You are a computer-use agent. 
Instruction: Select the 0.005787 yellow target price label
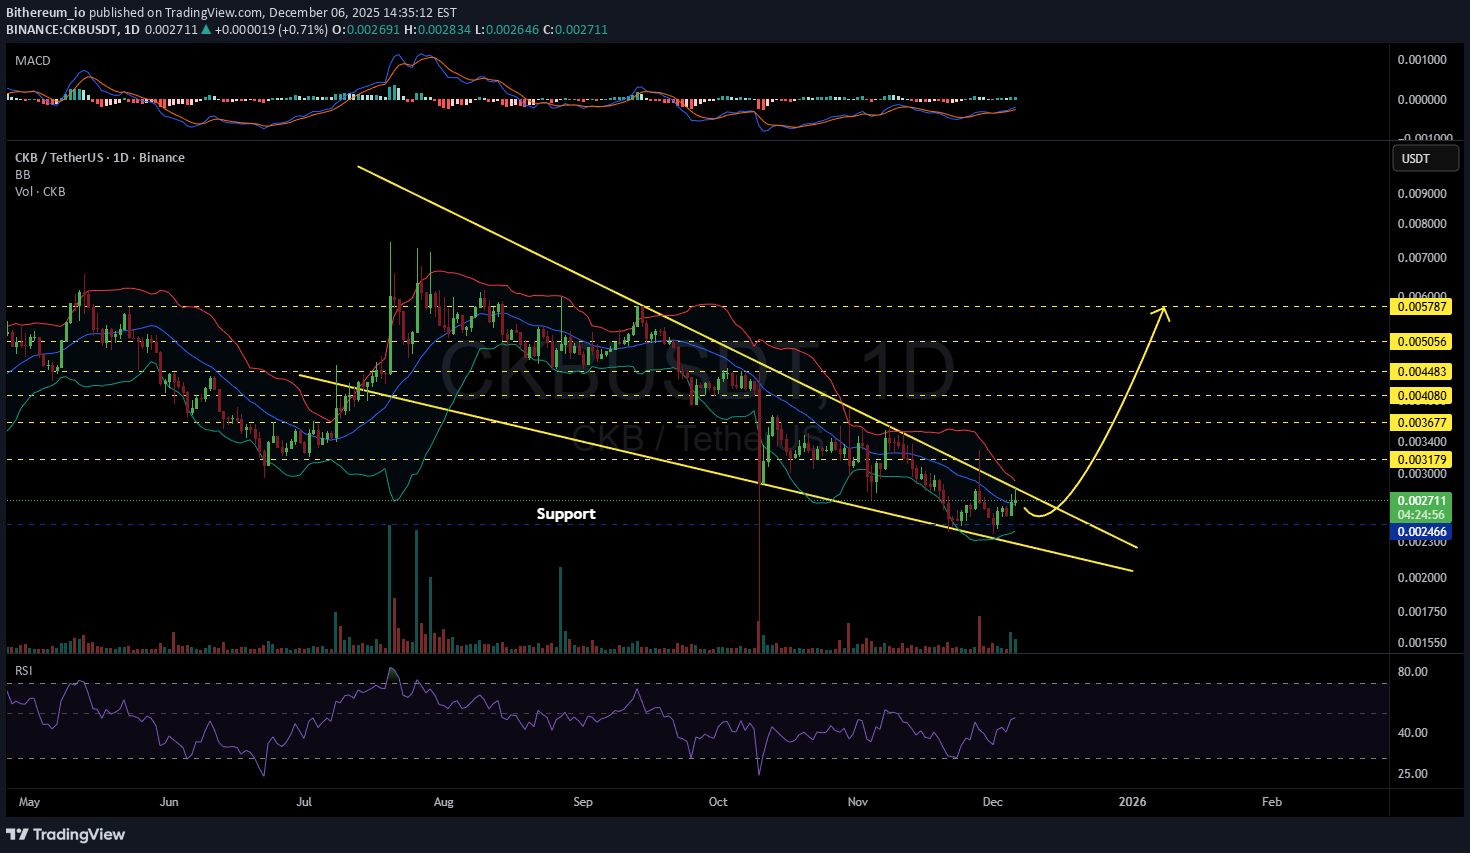pos(1420,307)
